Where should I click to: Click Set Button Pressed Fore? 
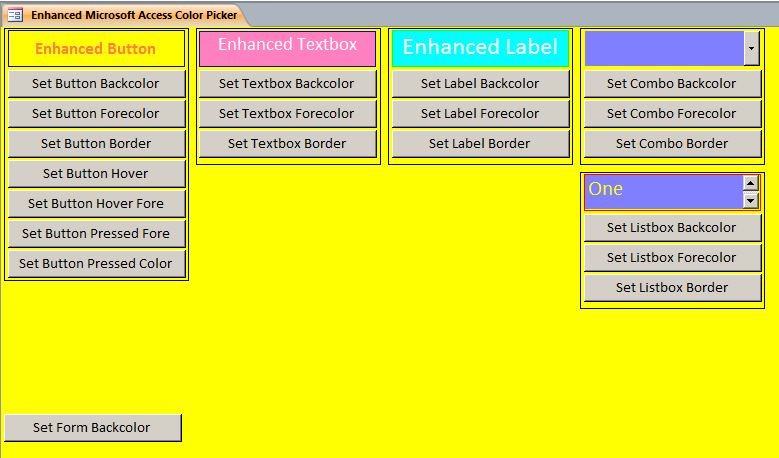[x=96, y=233]
